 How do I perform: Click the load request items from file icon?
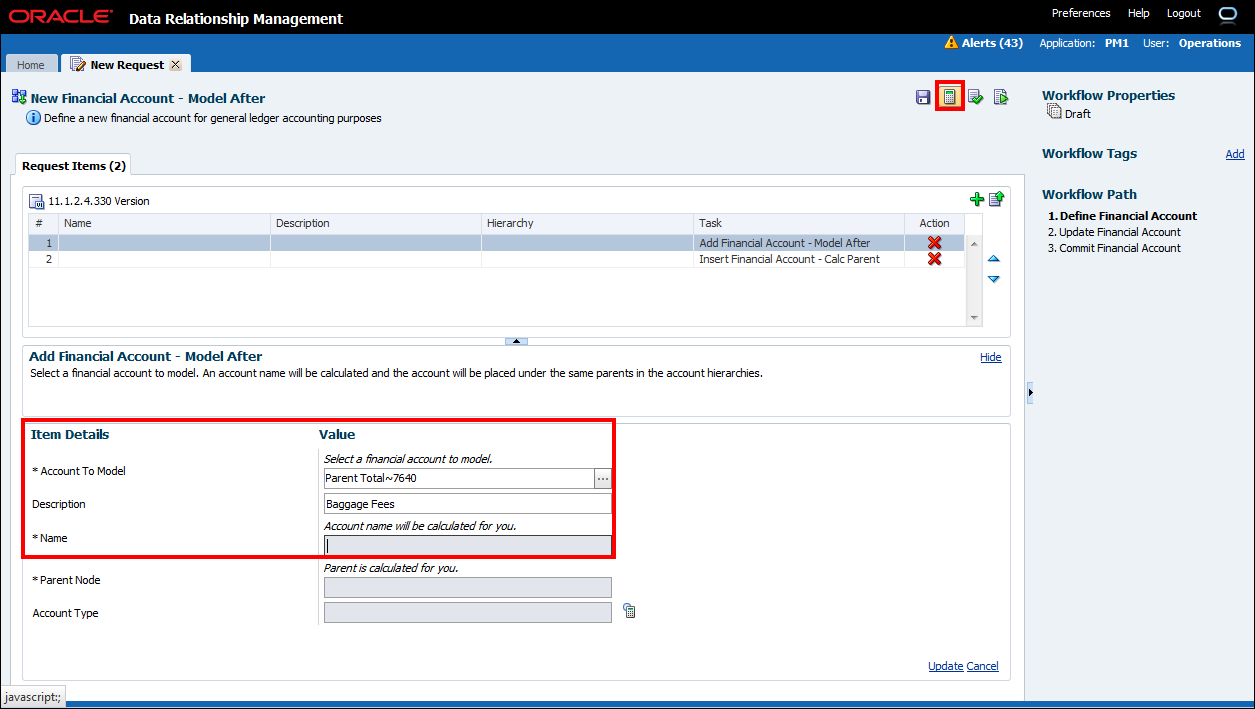coord(996,200)
